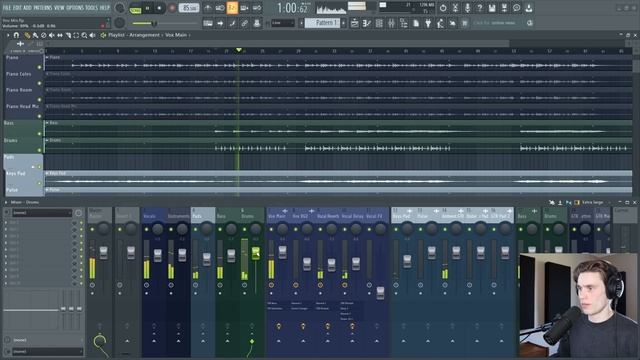
Task: Enable typing keyboard to piano
Action: tap(208, 23)
